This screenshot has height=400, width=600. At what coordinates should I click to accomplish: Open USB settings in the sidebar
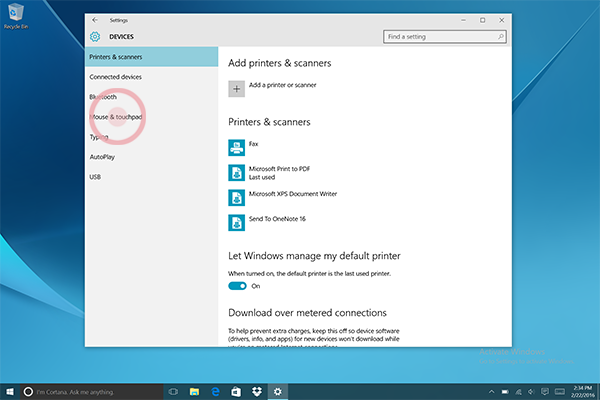pyautogui.click(x=152, y=177)
